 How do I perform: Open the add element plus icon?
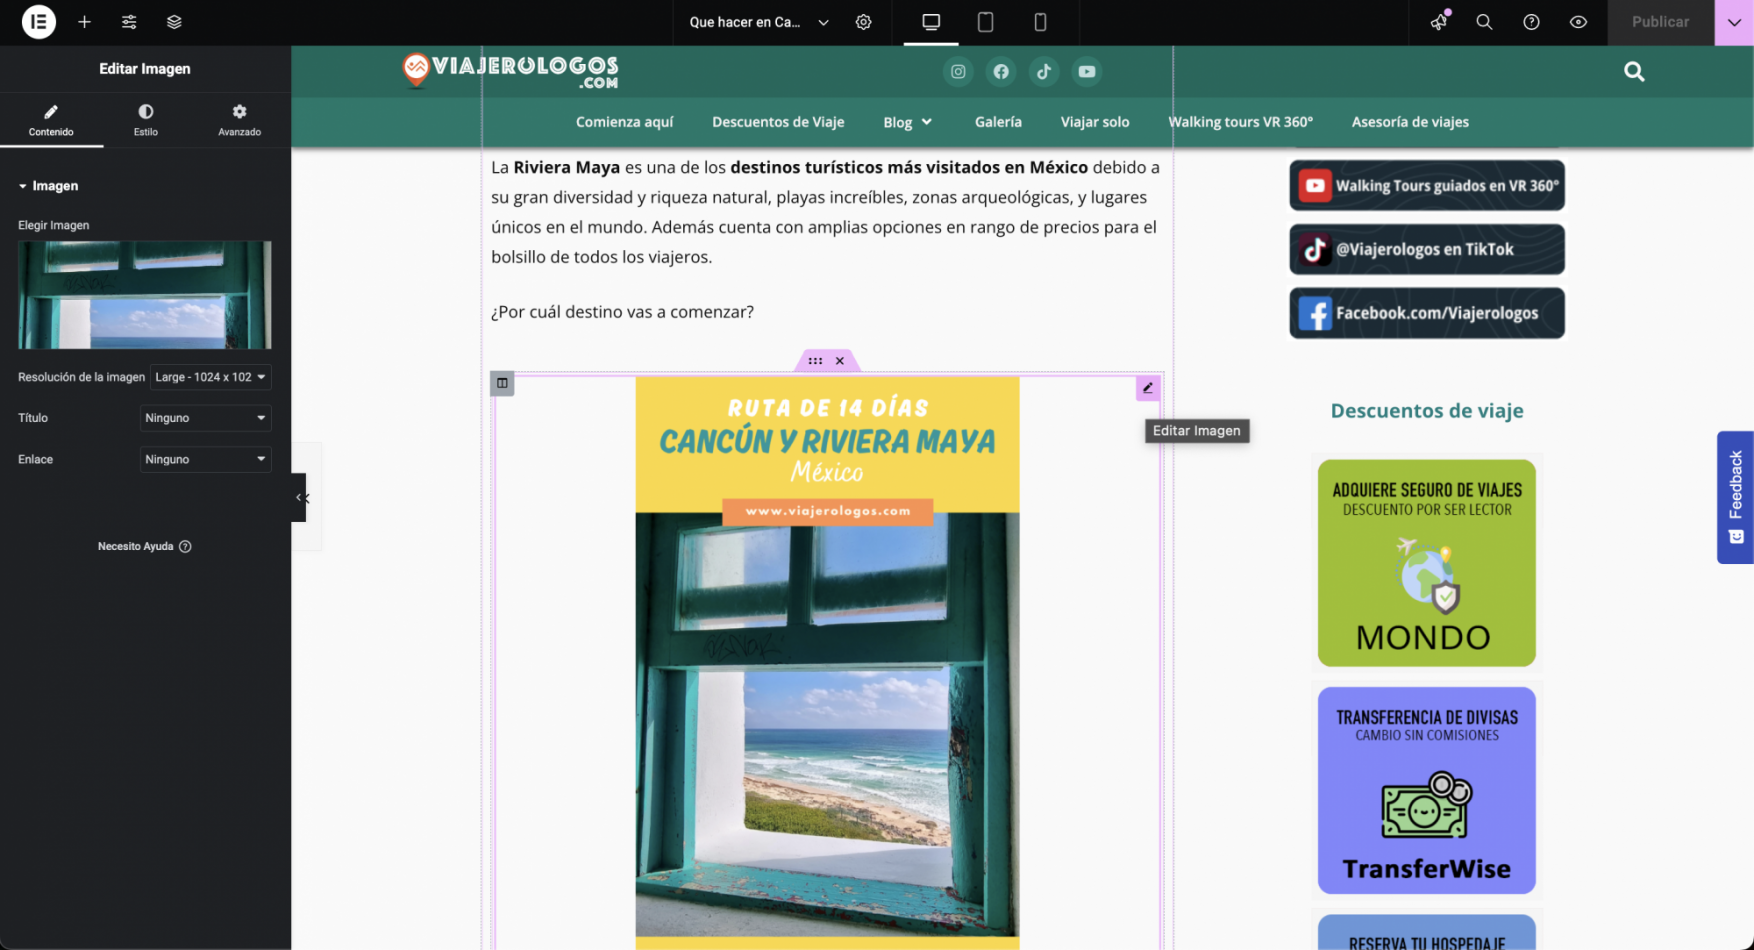pyautogui.click(x=85, y=22)
